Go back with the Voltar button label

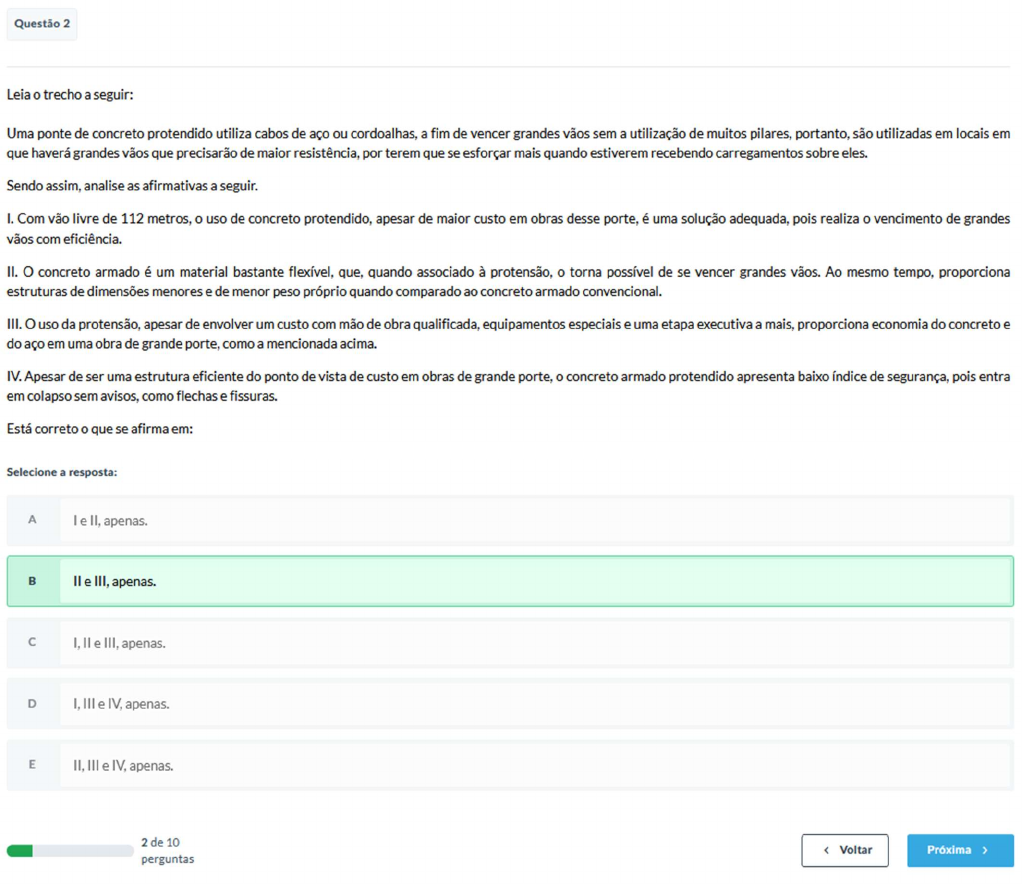pos(856,850)
